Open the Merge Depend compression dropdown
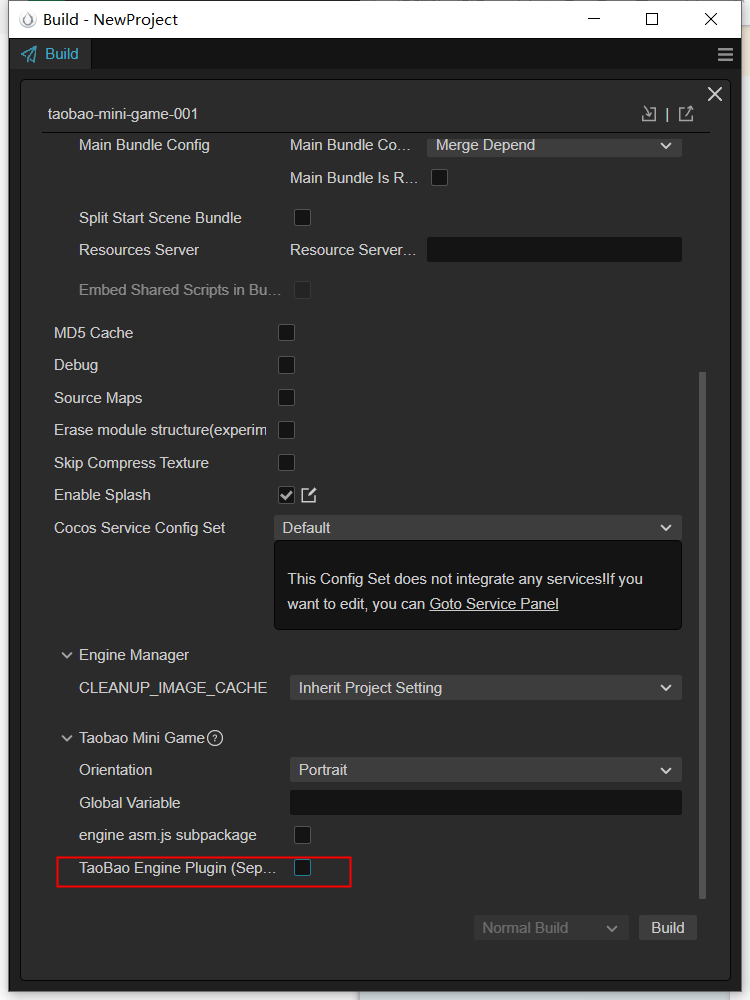This screenshot has width=750, height=1000. point(554,145)
